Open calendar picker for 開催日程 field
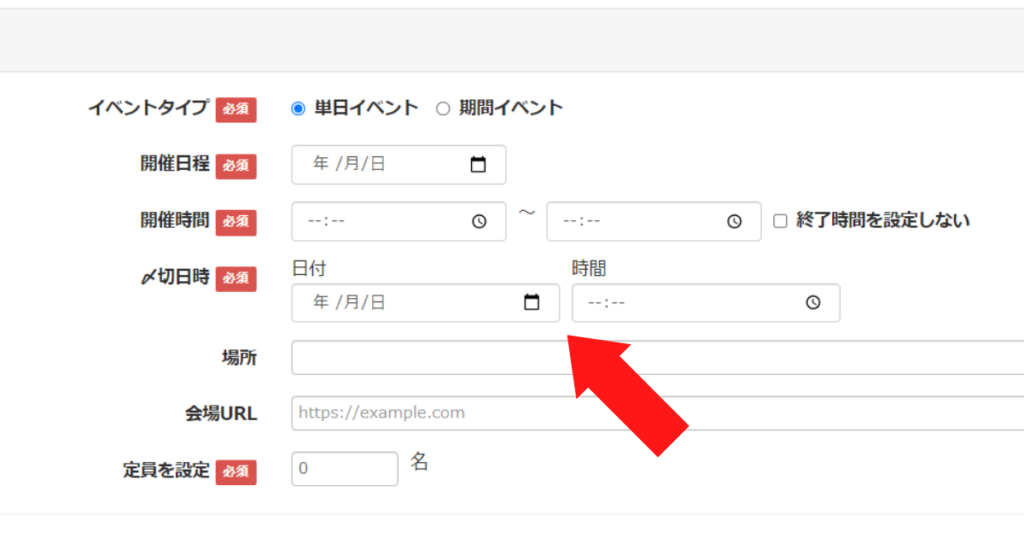The image size is (1024, 538). pyautogui.click(x=478, y=165)
